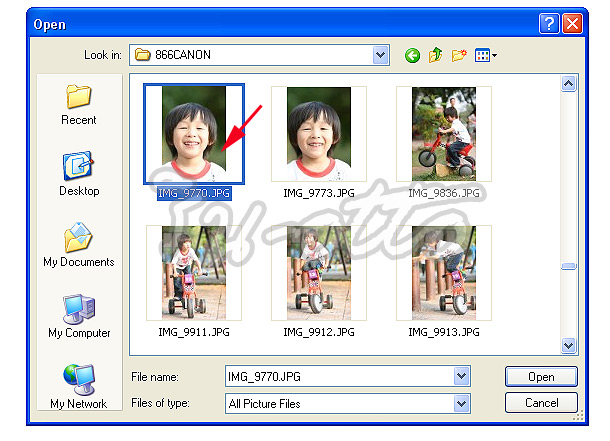Click the IMG_9913.JPG file name label

pos(444,332)
